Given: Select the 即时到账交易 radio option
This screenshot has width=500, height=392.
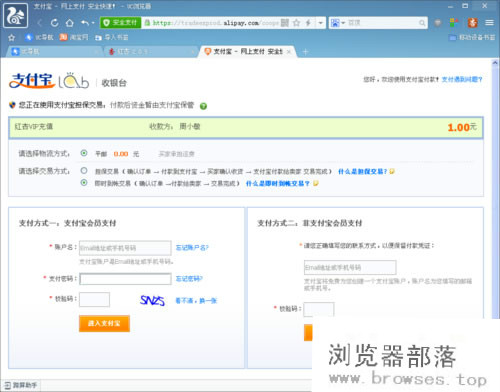Looking at the screenshot, I should (x=84, y=183).
